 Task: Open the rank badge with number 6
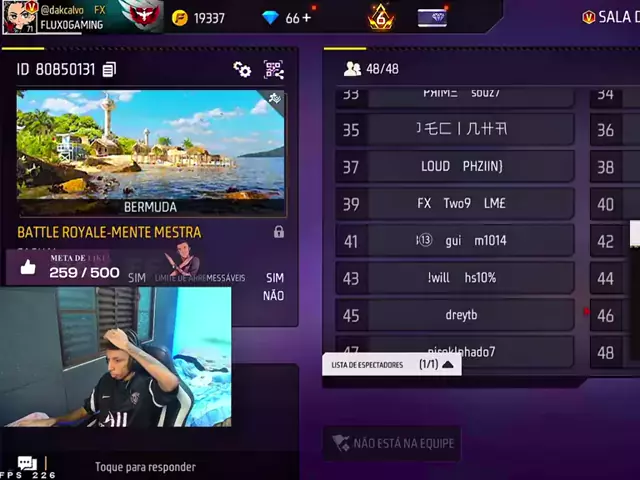(x=380, y=18)
